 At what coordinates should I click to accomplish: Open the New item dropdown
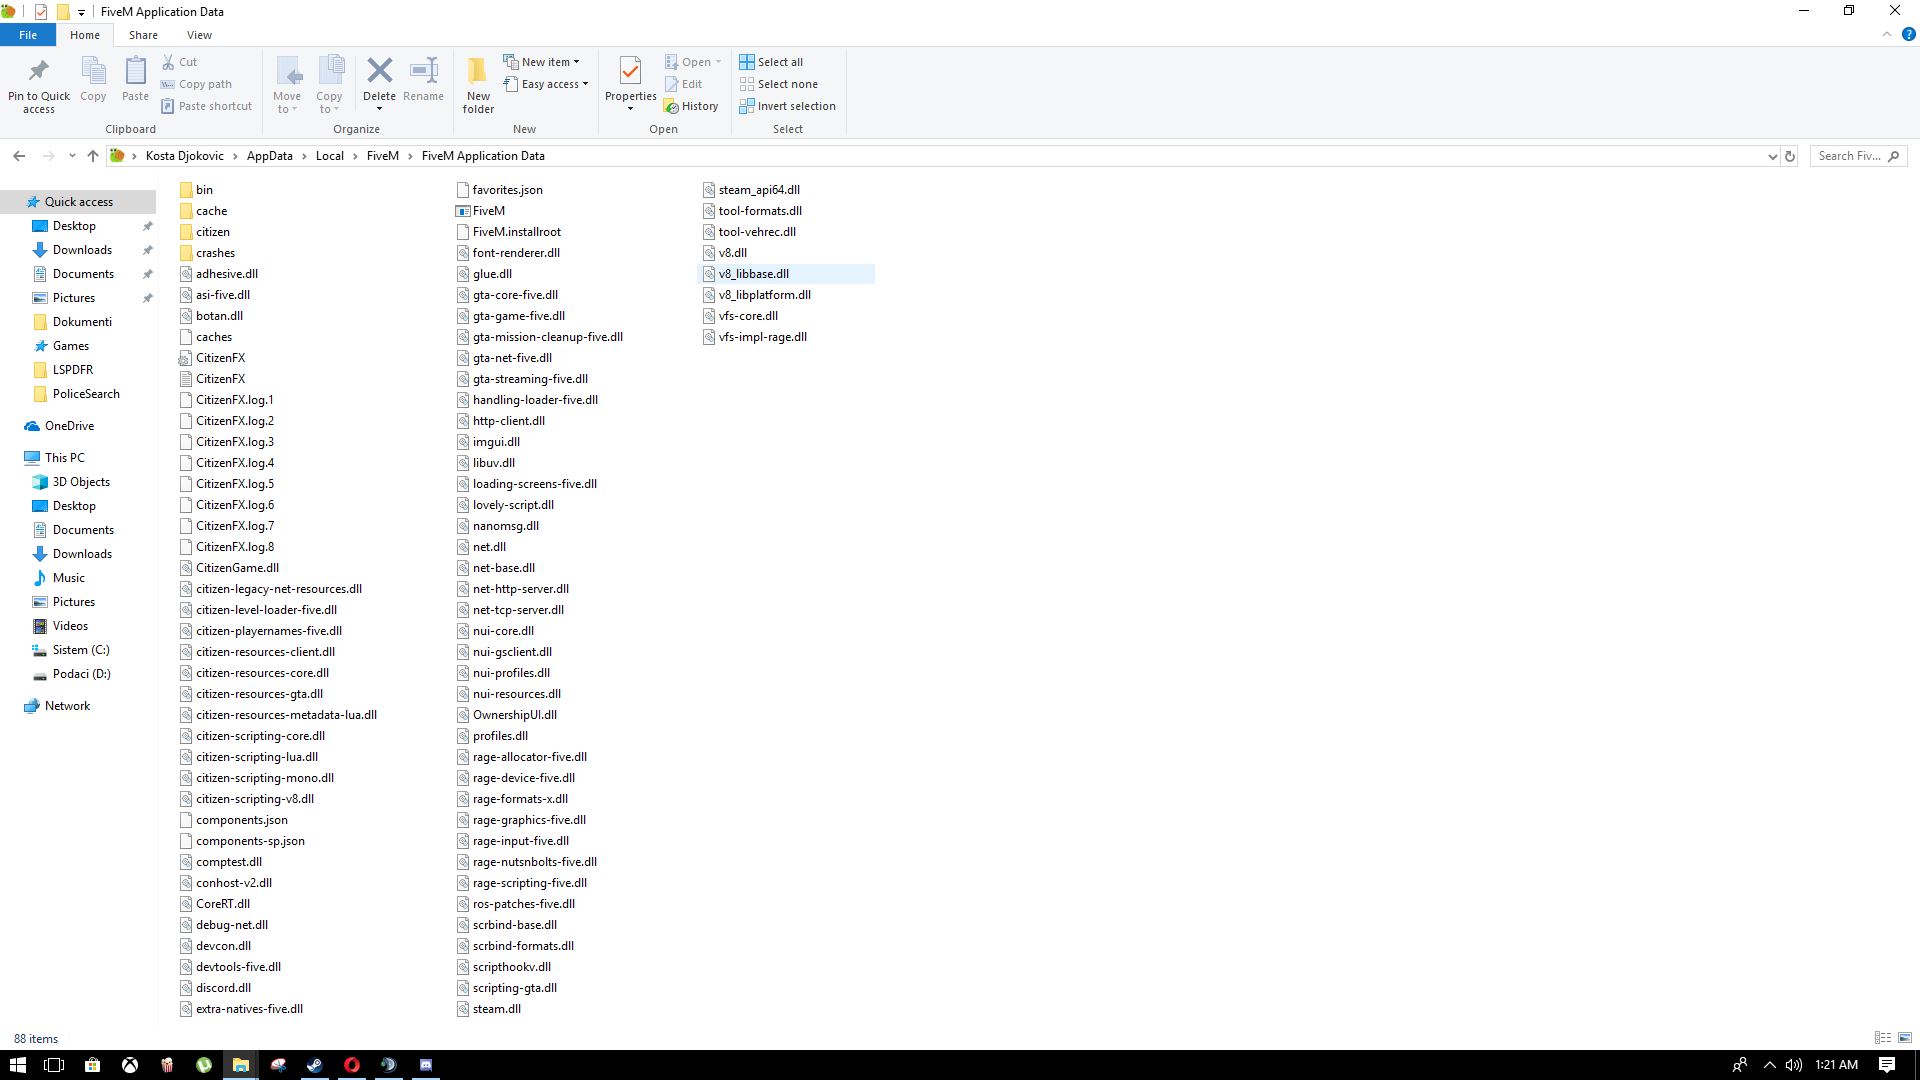(541, 62)
